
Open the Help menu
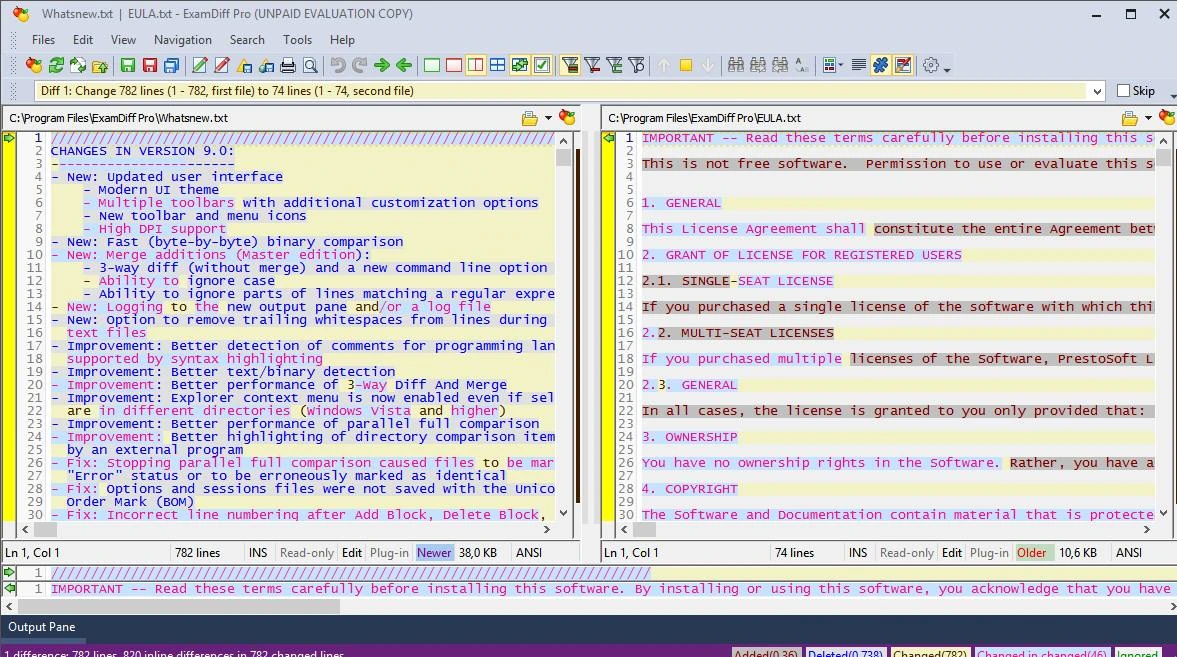pos(342,40)
